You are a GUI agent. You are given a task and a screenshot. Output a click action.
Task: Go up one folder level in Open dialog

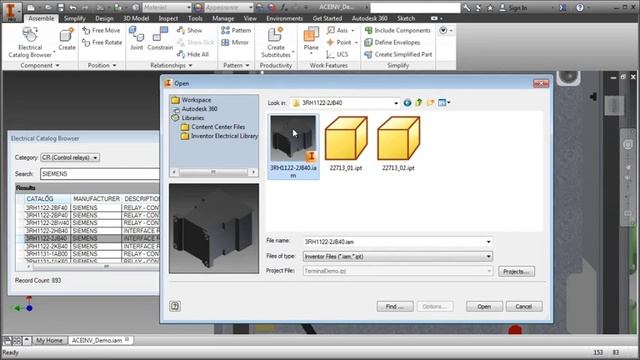[419, 103]
